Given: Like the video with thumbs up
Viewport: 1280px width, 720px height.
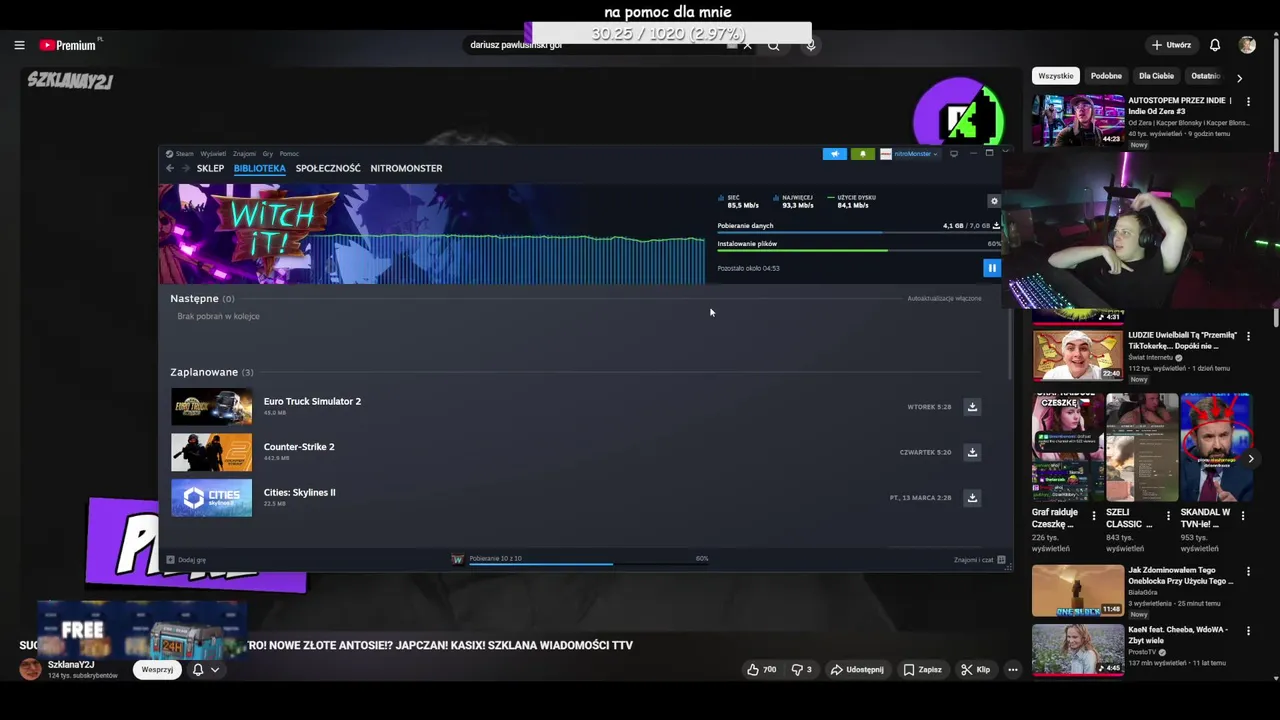Looking at the screenshot, I should [x=761, y=669].
